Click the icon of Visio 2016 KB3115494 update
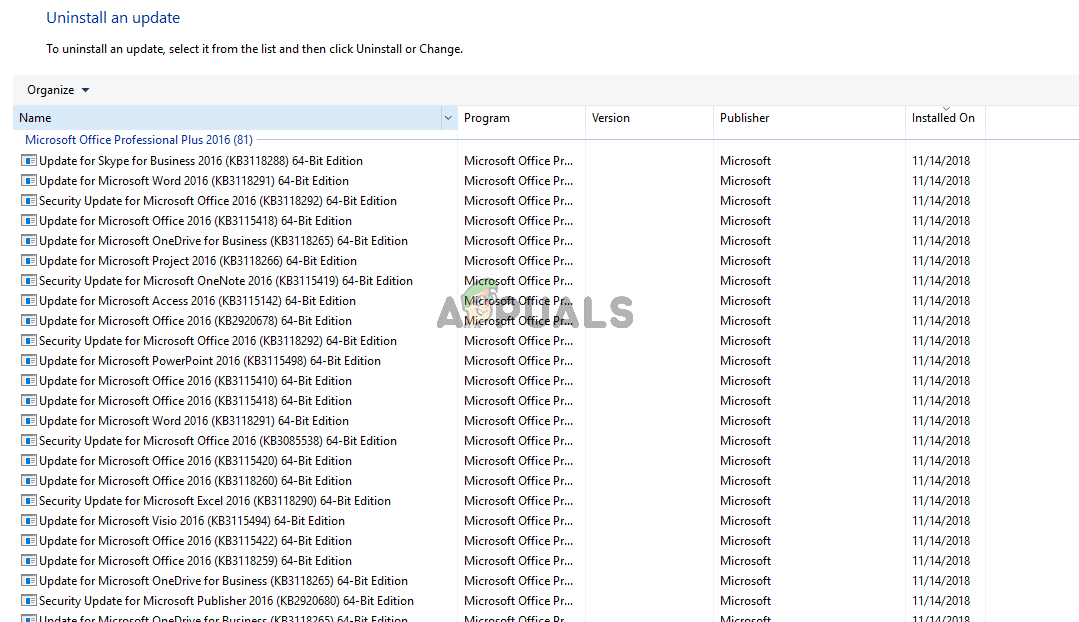Screen dimensions: 1079x622 29,520
